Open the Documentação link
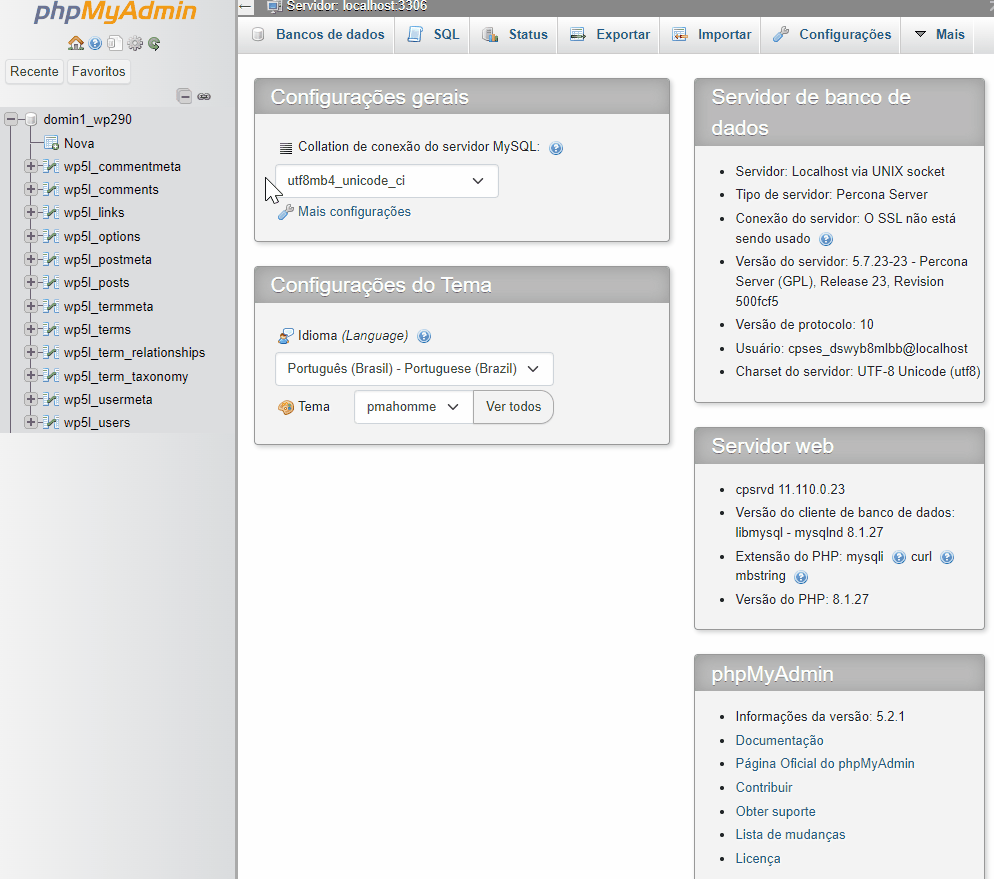 [x=779, y=740]
